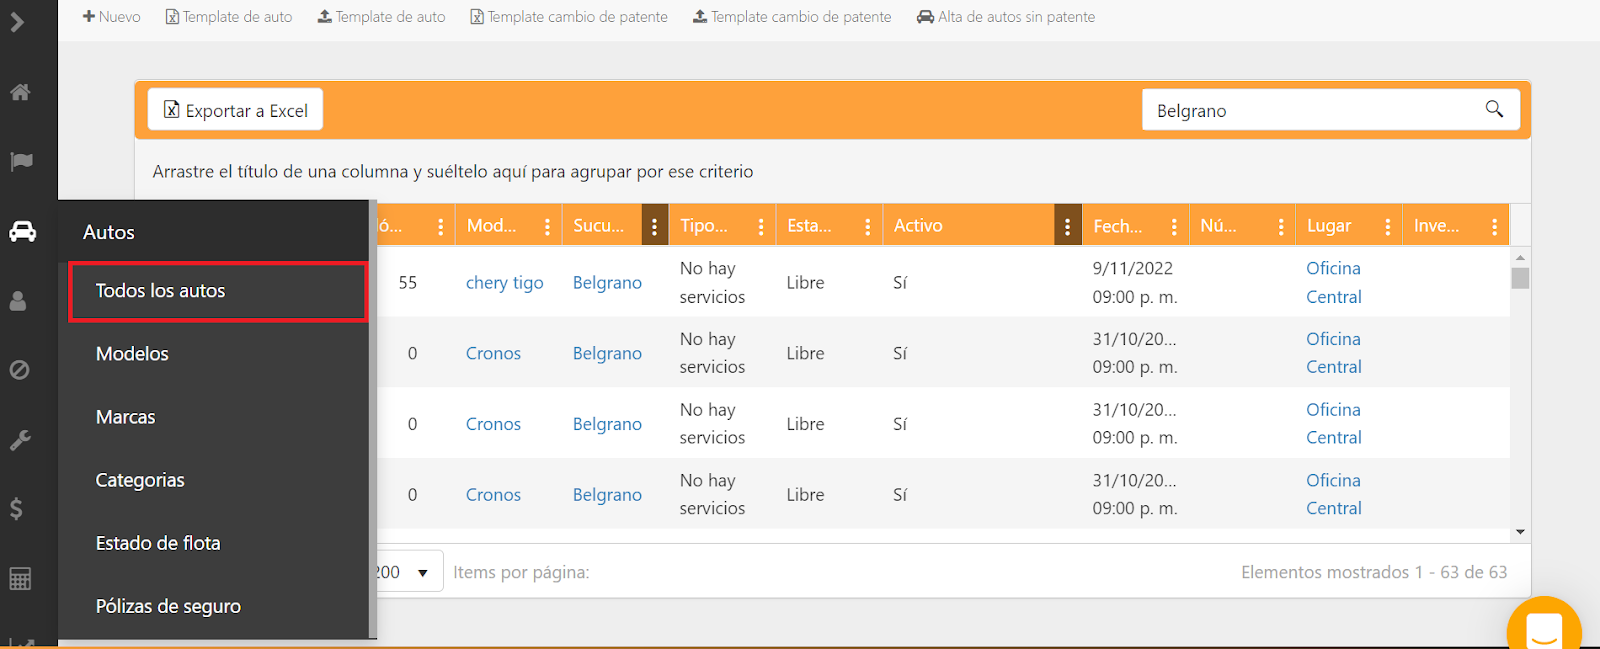This screenshot has width=1600, height=649.
Task: Open Modelos from the Autos menu
Action: click(132, 354)
